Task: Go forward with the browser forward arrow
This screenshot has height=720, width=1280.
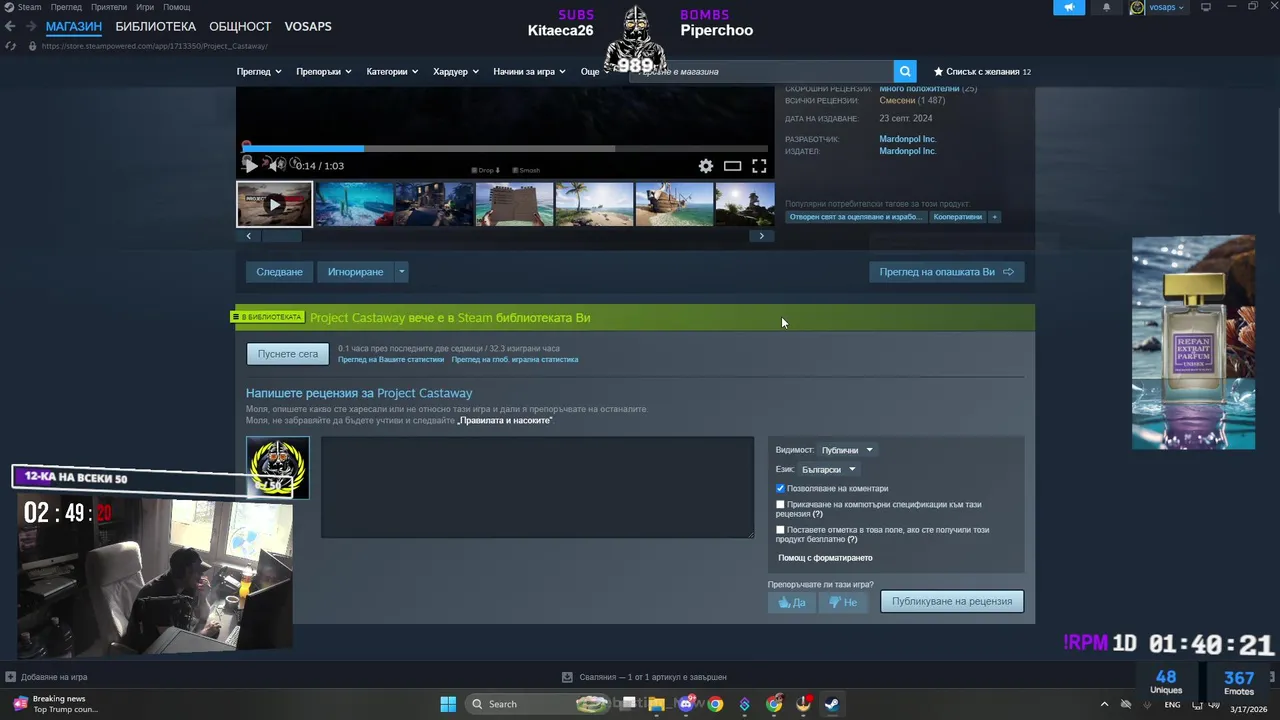Action: [x=30, y=26]
